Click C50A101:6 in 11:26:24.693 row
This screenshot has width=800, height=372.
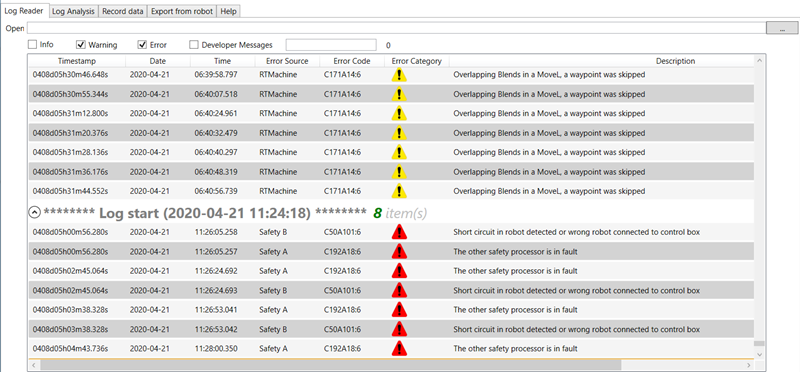(x=342, y=290)
